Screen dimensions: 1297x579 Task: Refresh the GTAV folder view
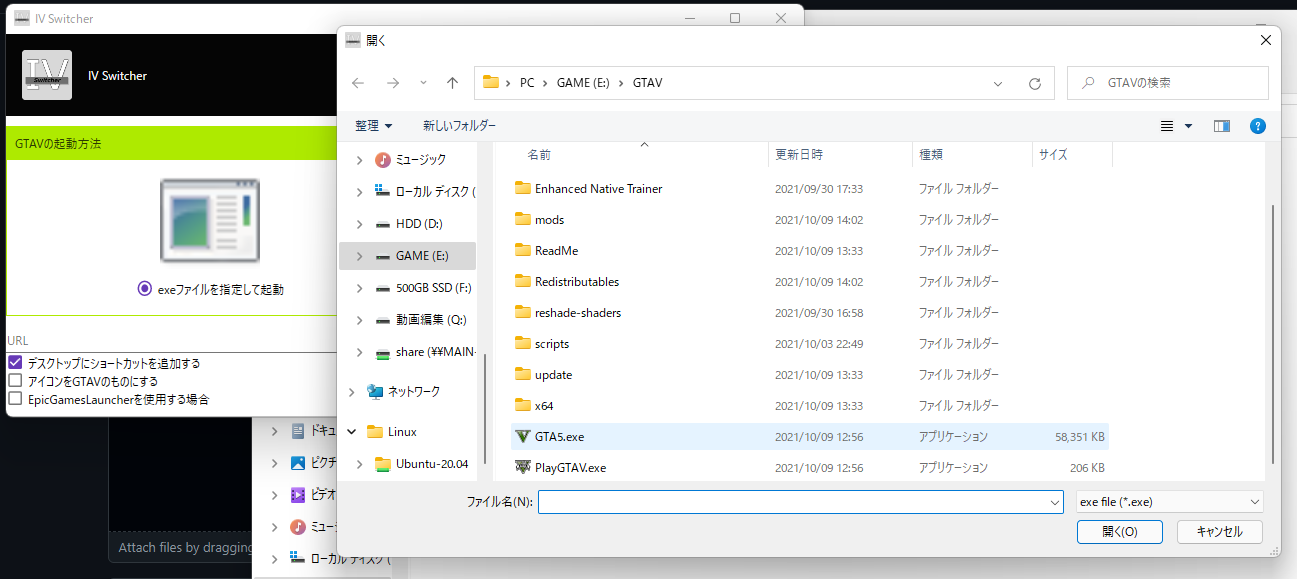pos(1035,83)
